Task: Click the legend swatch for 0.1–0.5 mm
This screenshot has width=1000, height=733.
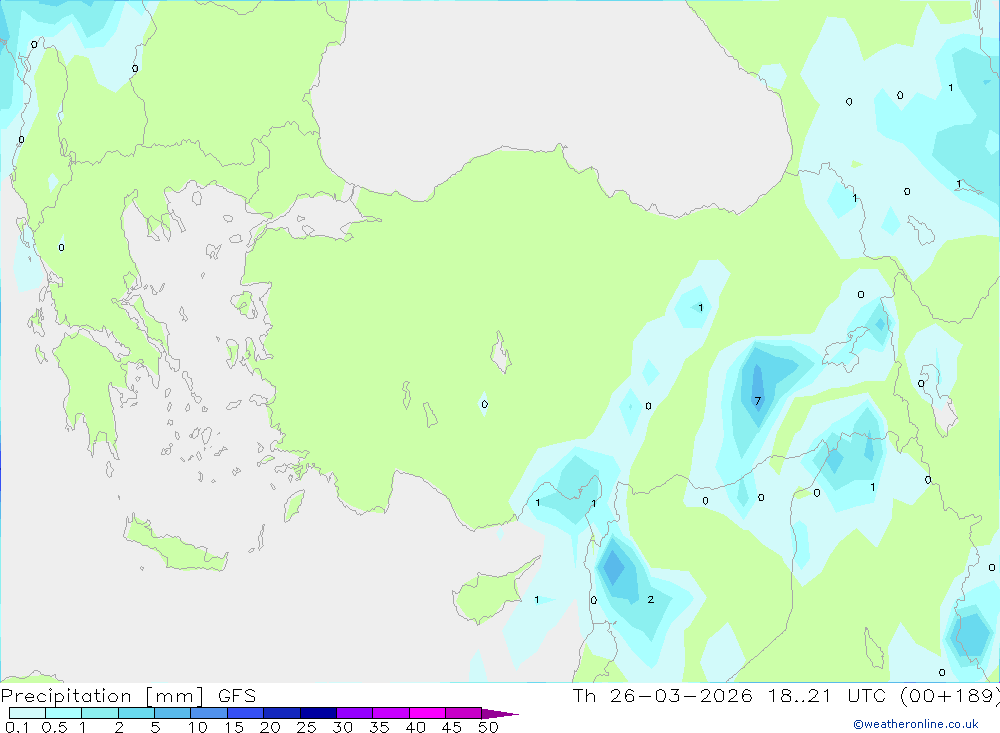Action: tap(27, 713)
